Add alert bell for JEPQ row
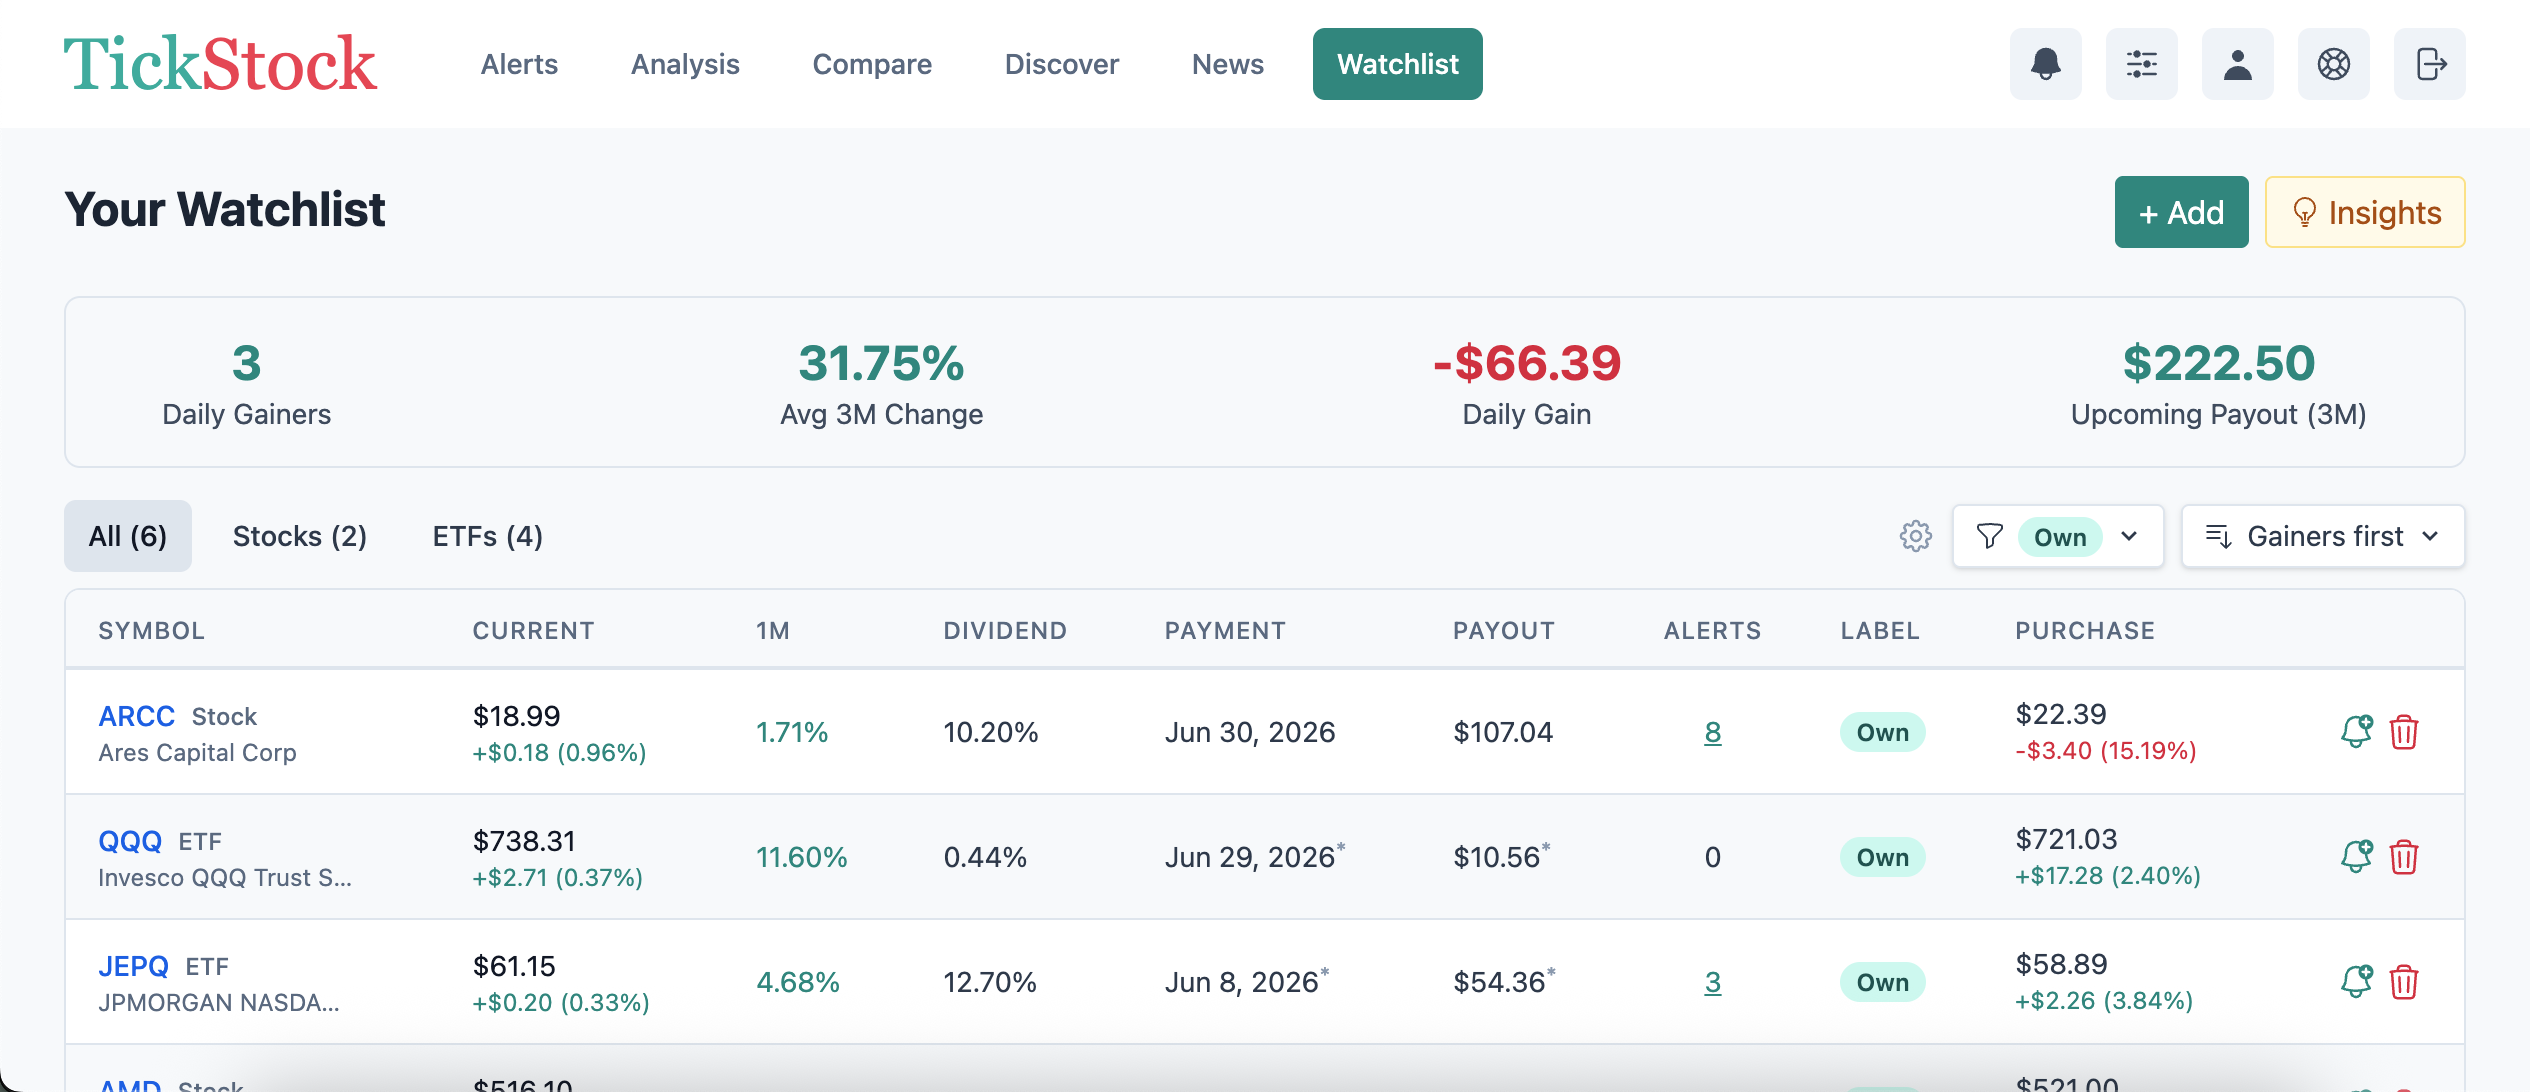The height and width of the screenshot is (1092, 2530). pos(2356,982)
